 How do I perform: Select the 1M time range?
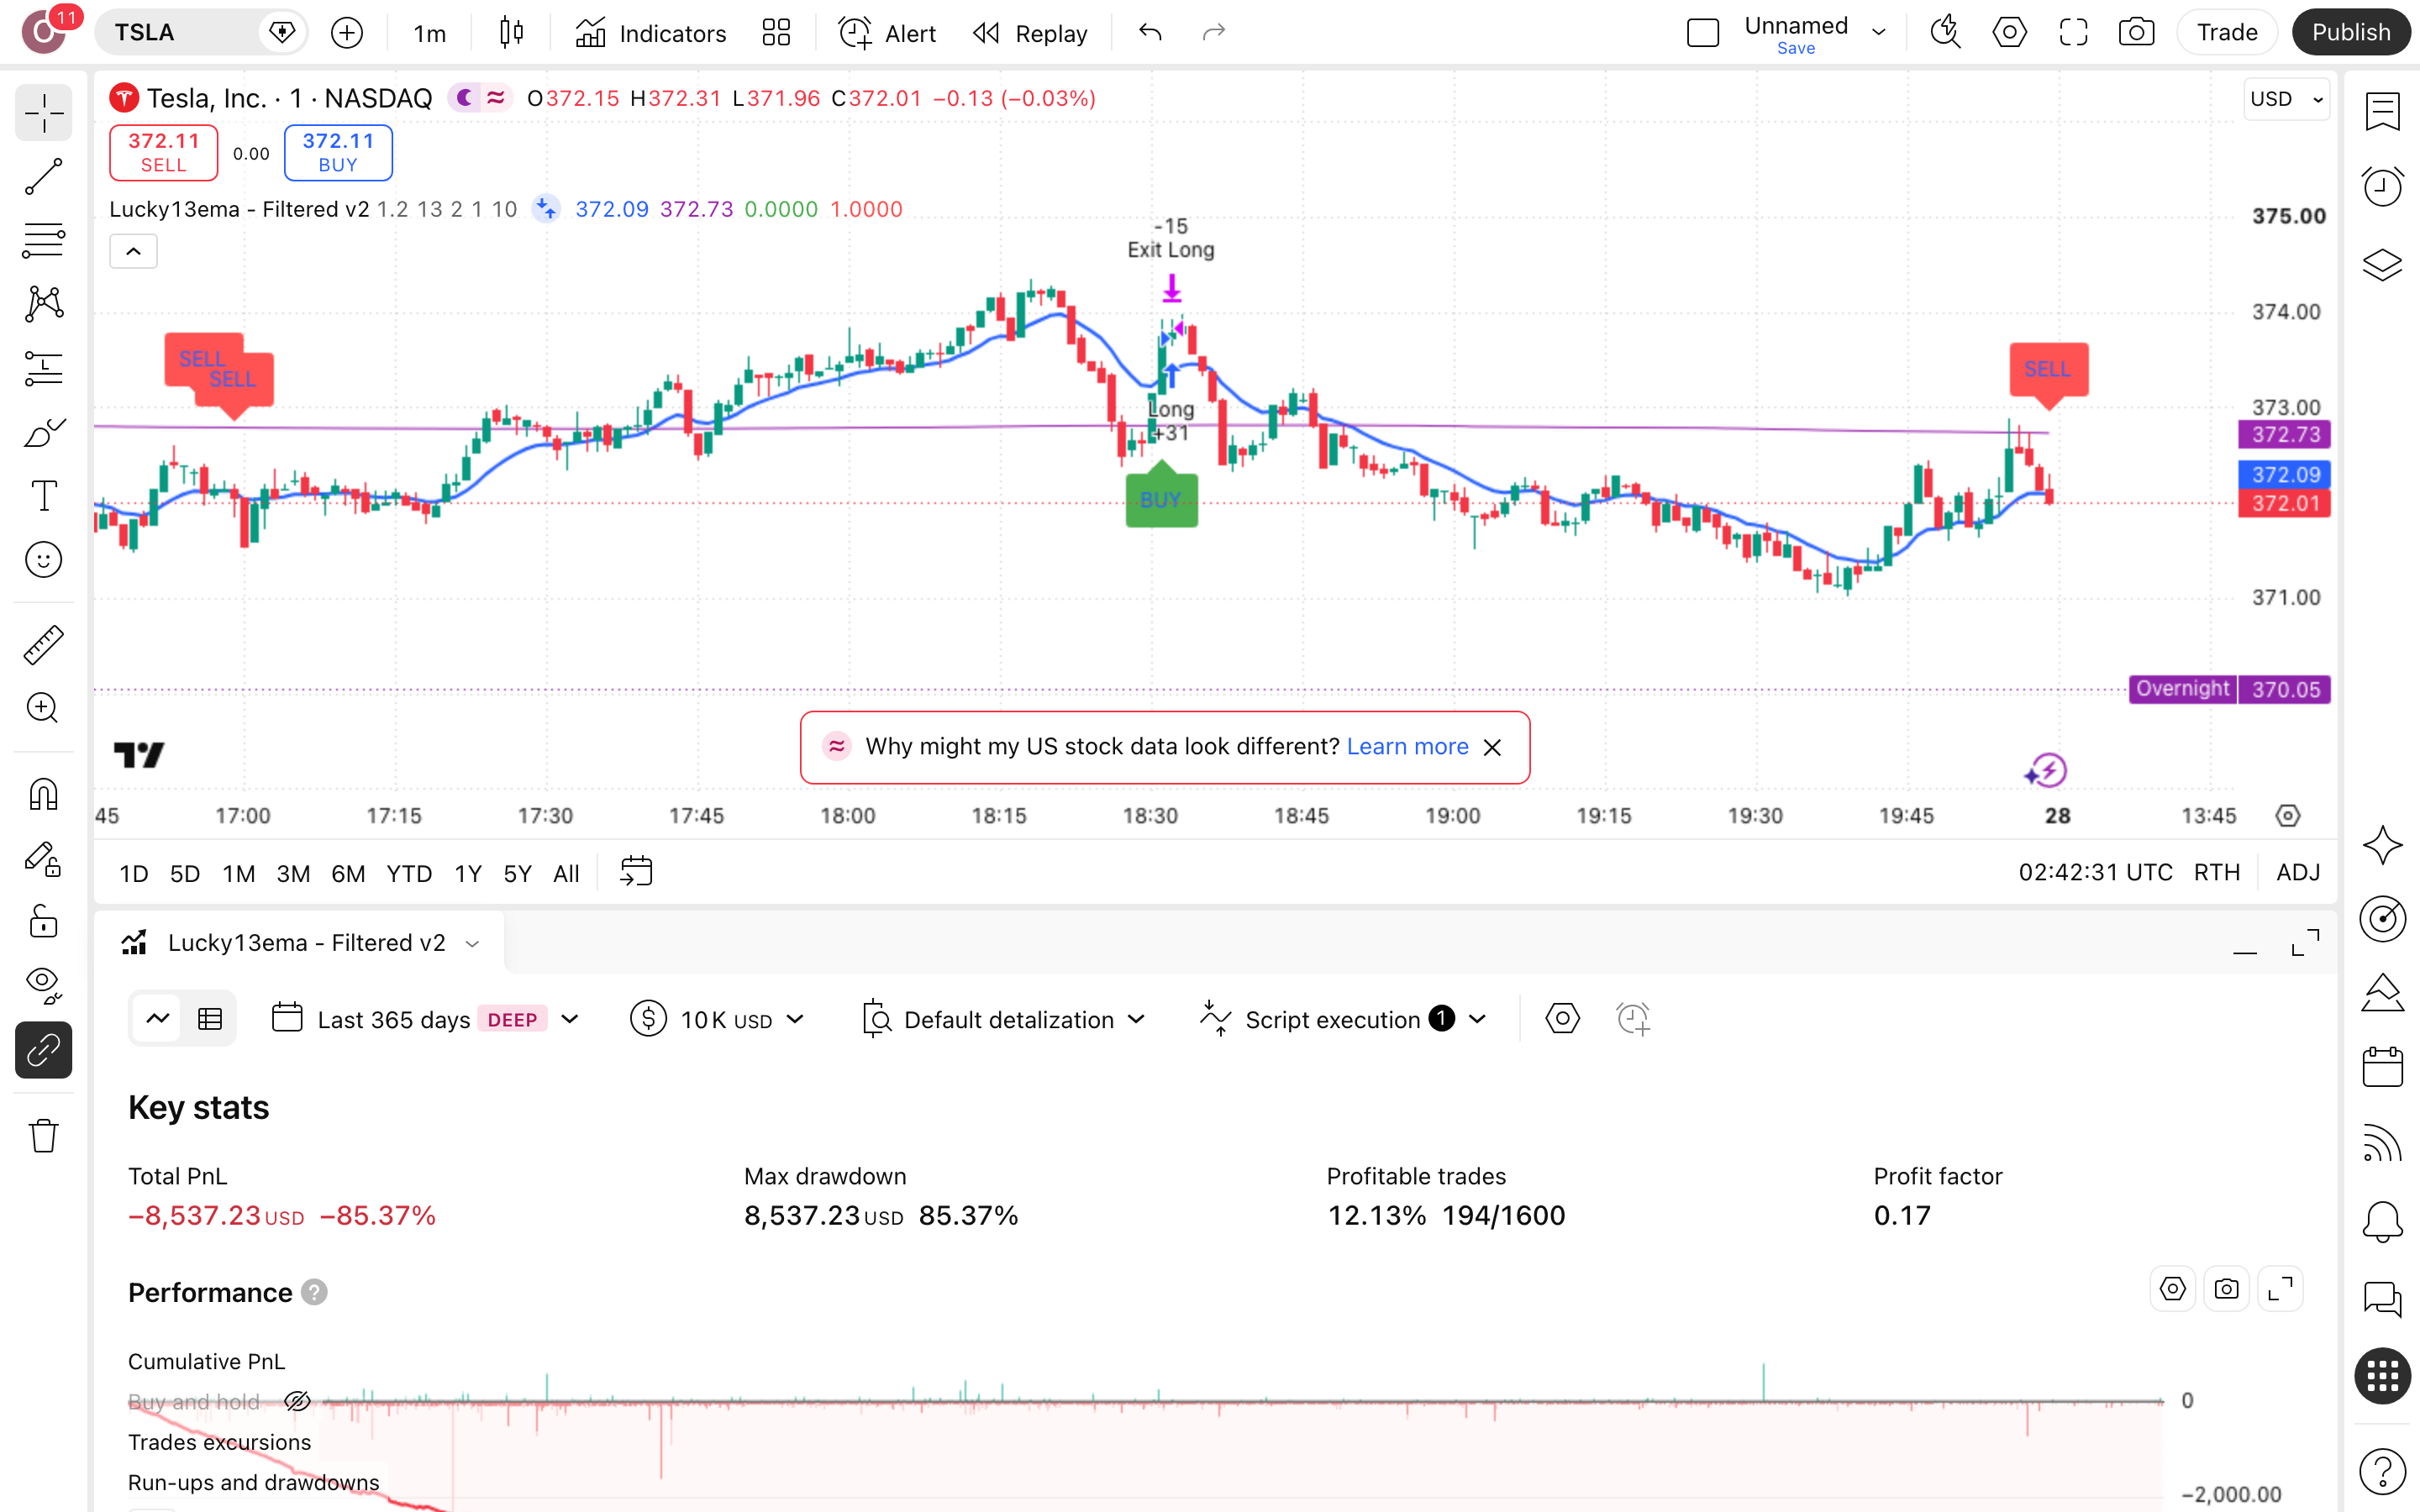(238, 873)
